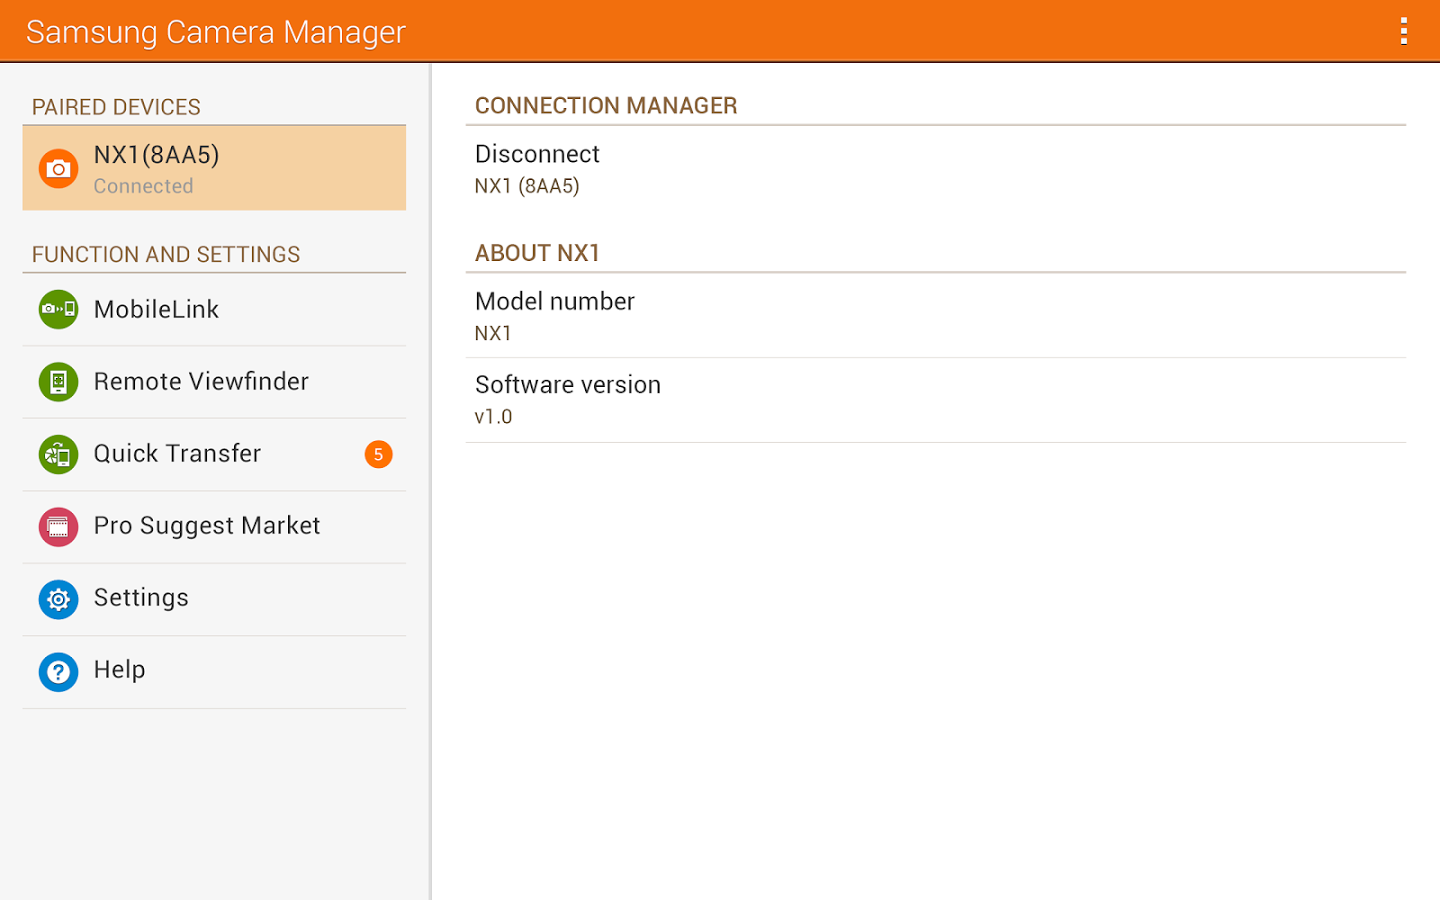
Task: Click the CONNECTION MANAGER header
Action: pyautogui.click(x=606, y=105)
